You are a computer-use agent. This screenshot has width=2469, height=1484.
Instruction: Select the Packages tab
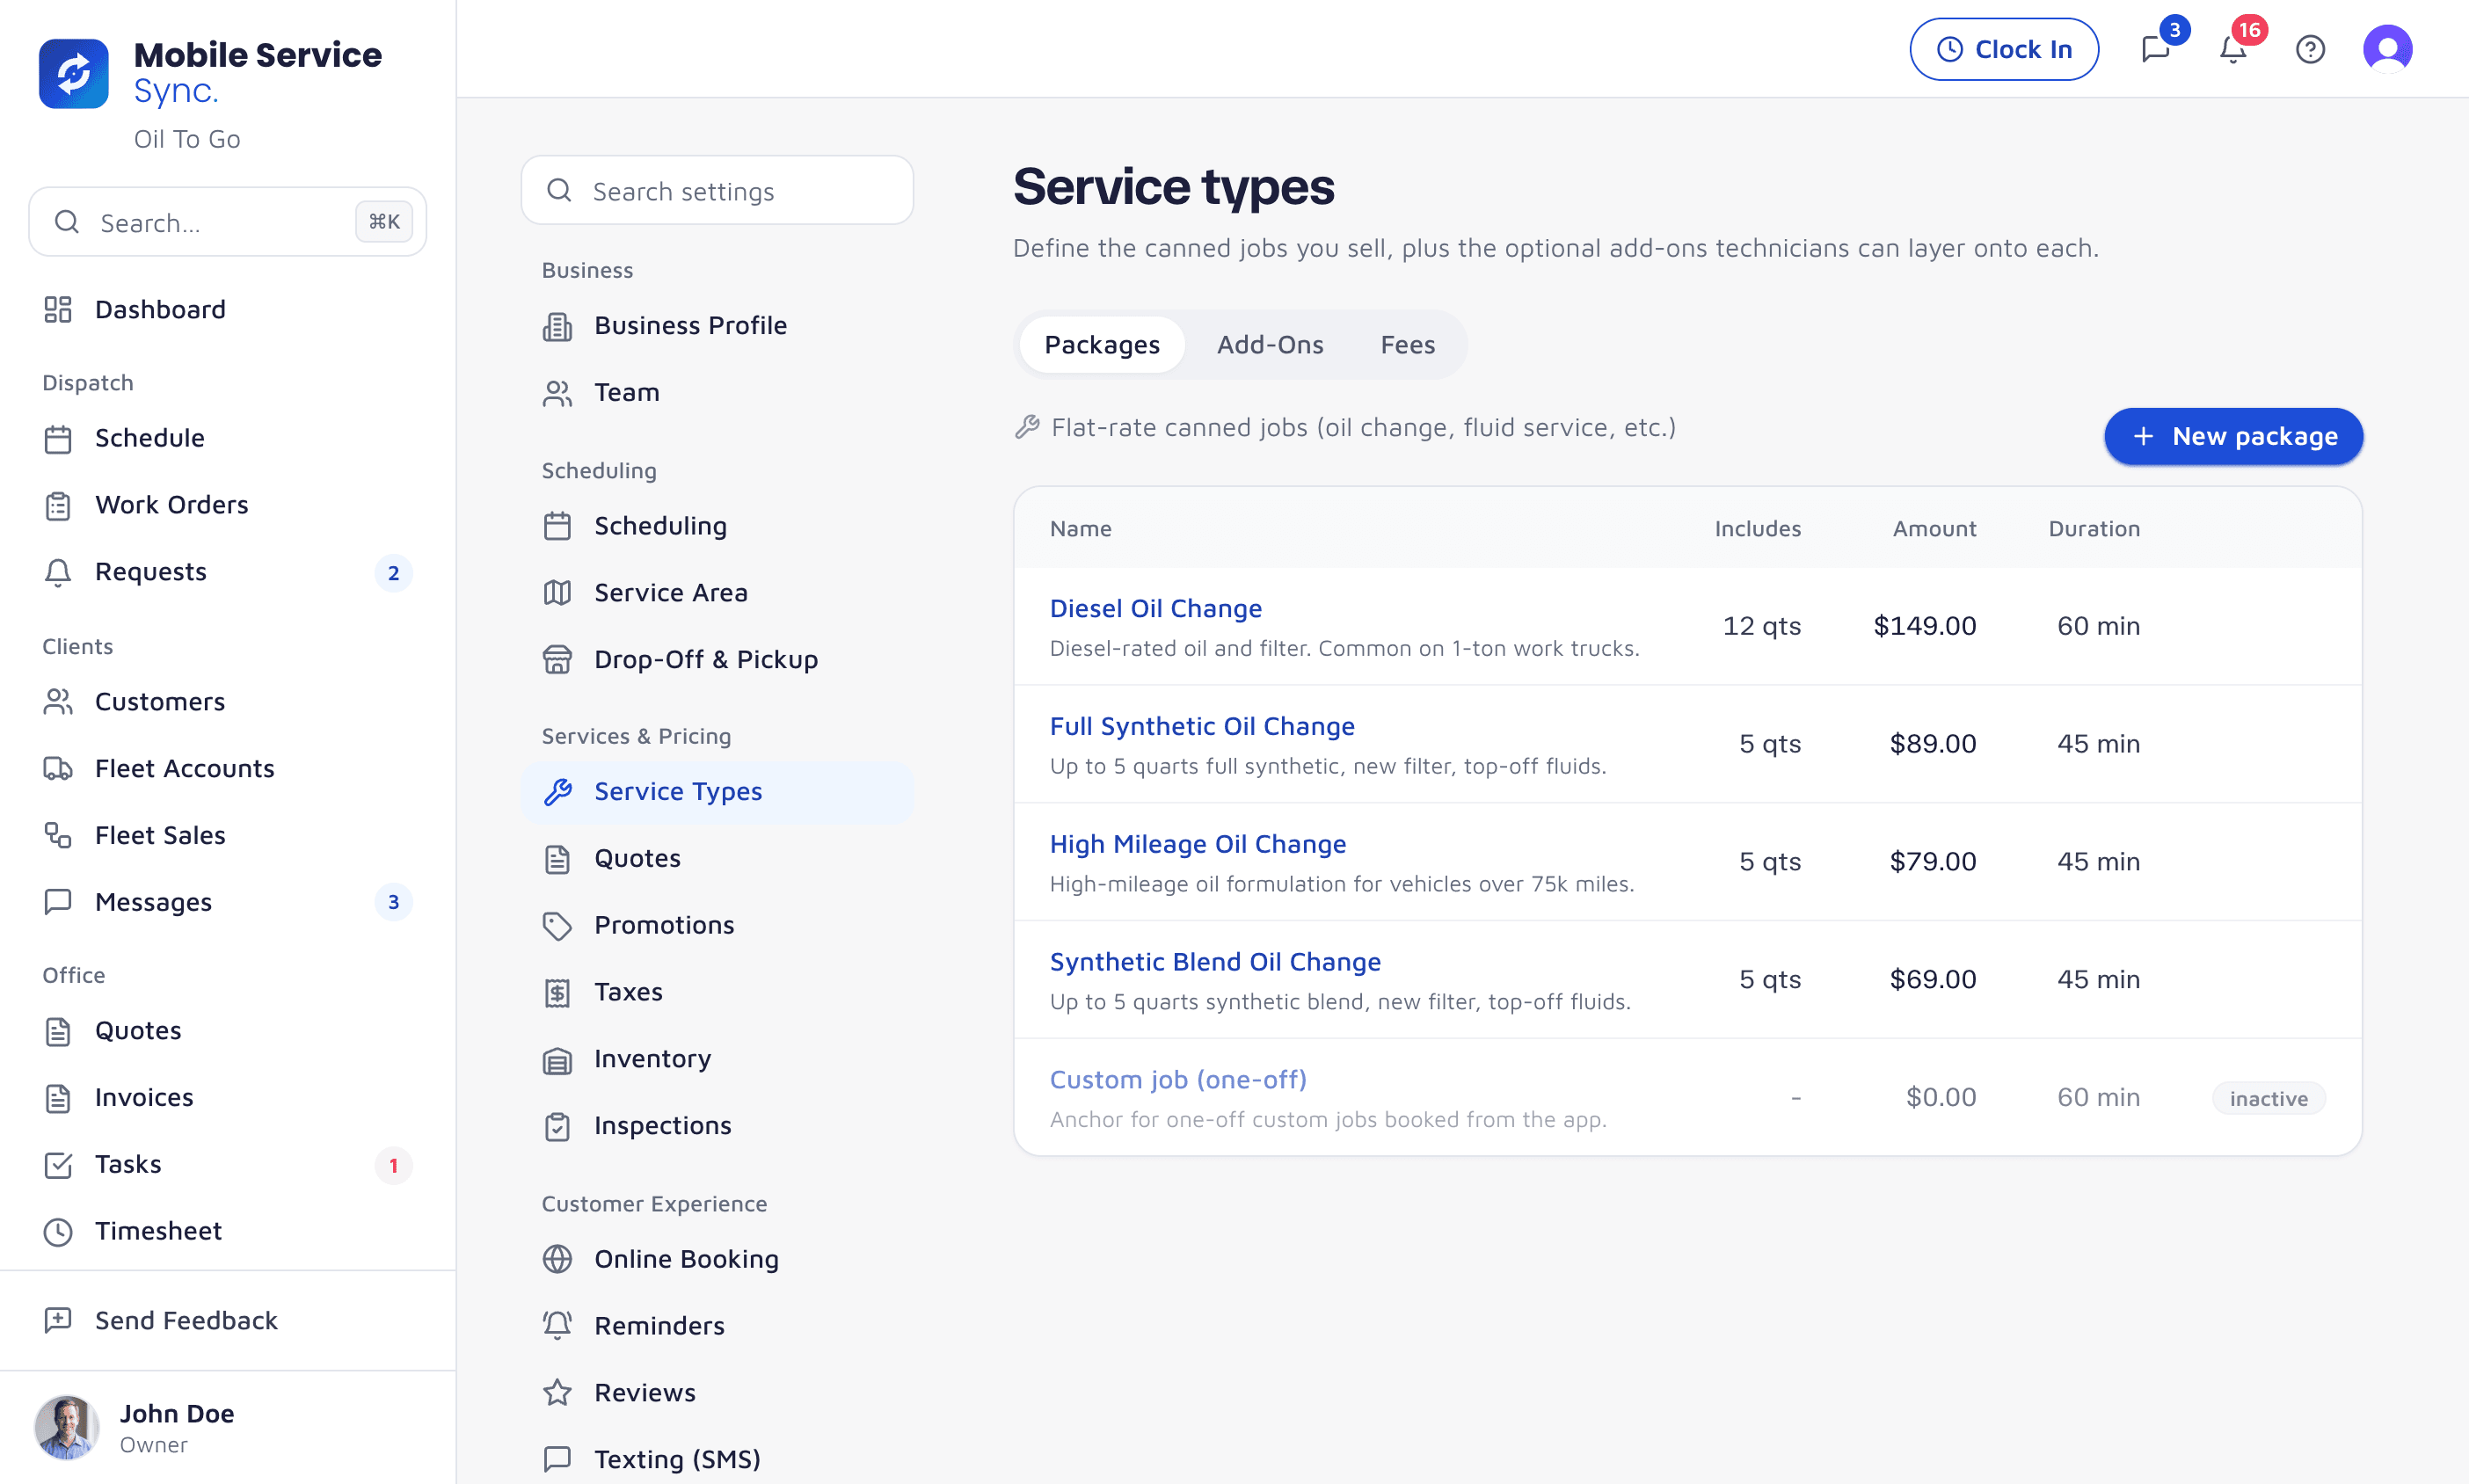click(1102, 345)
